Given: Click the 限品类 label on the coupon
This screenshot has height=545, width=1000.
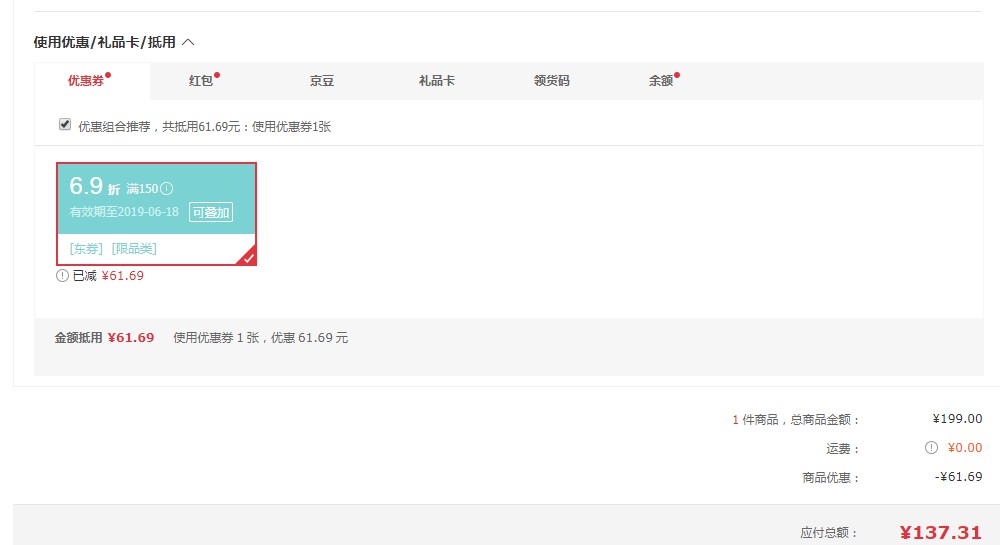Looking at the screenshot, I should point(134,249).
